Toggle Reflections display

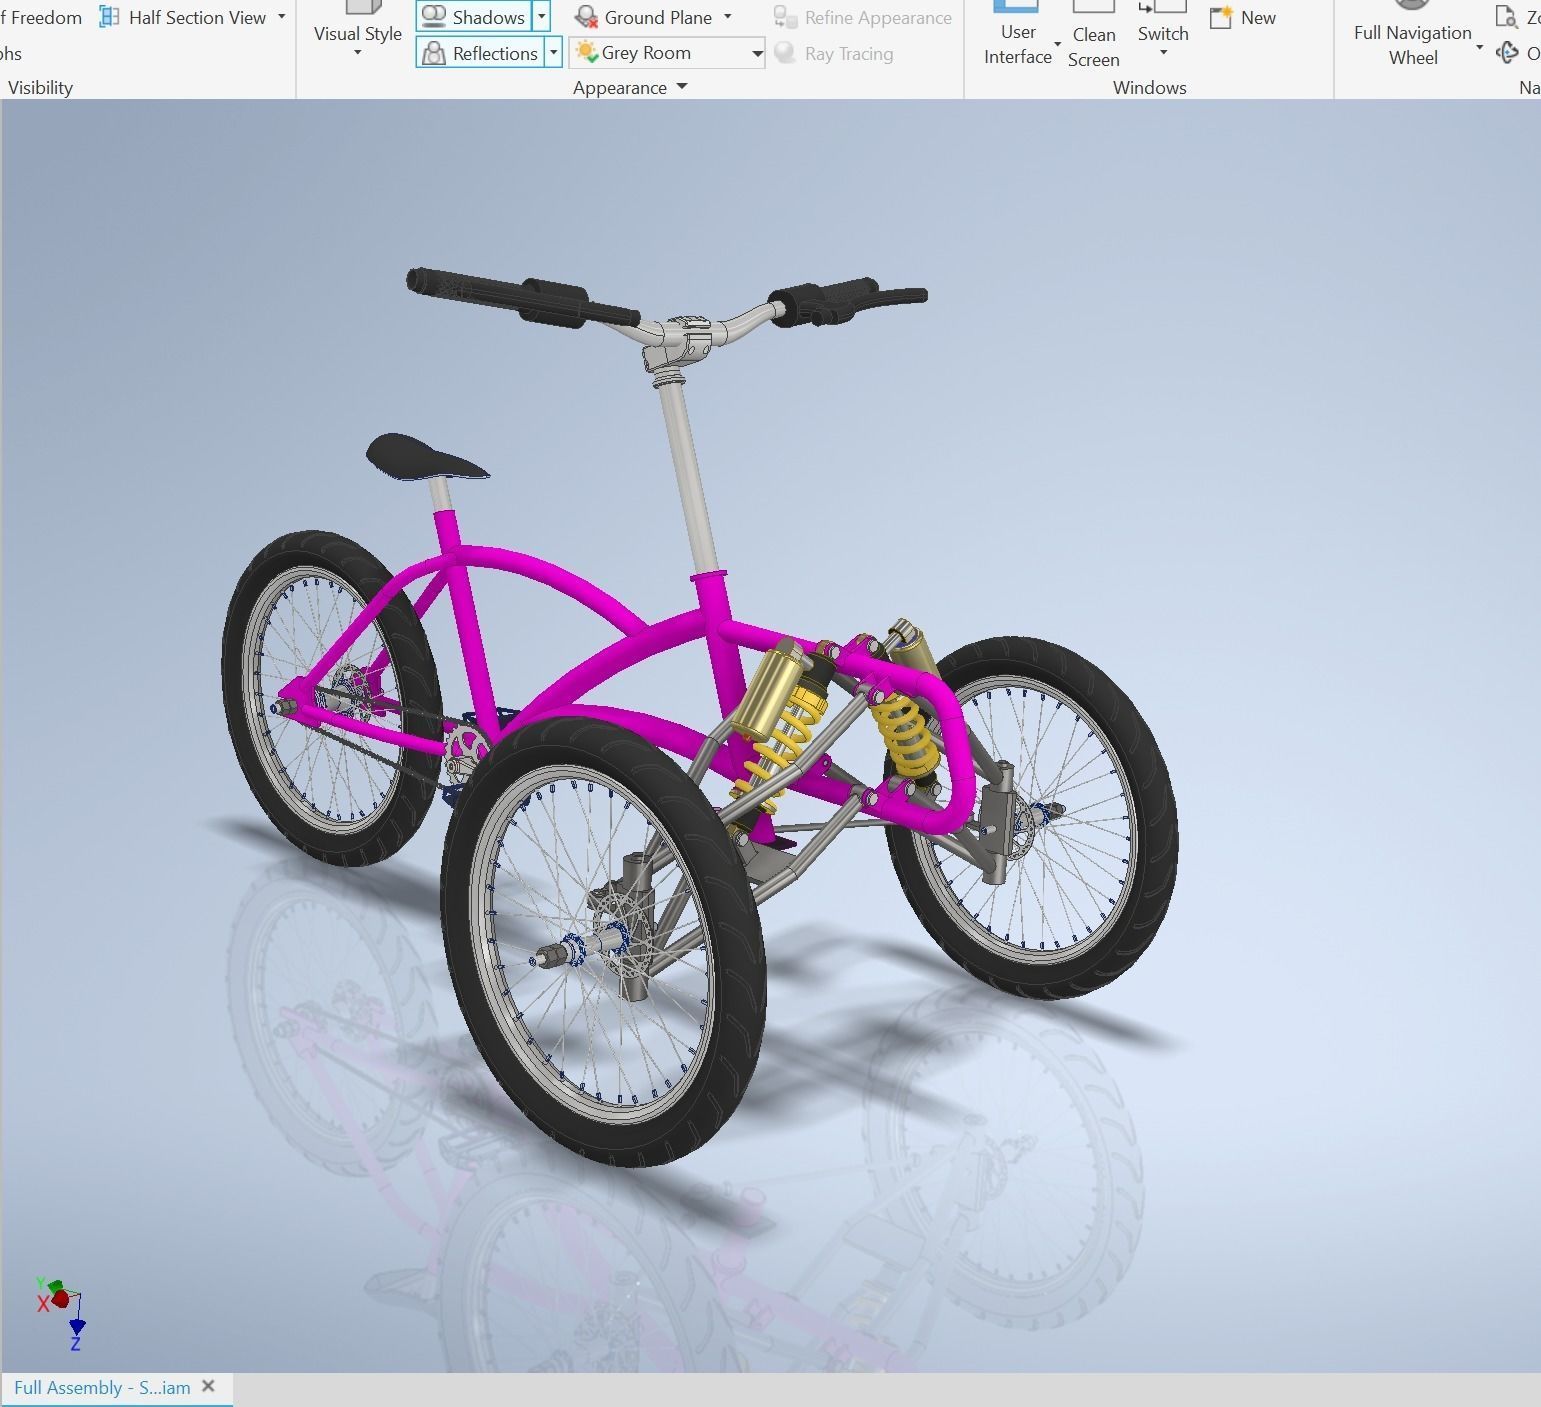pos(480,53)
